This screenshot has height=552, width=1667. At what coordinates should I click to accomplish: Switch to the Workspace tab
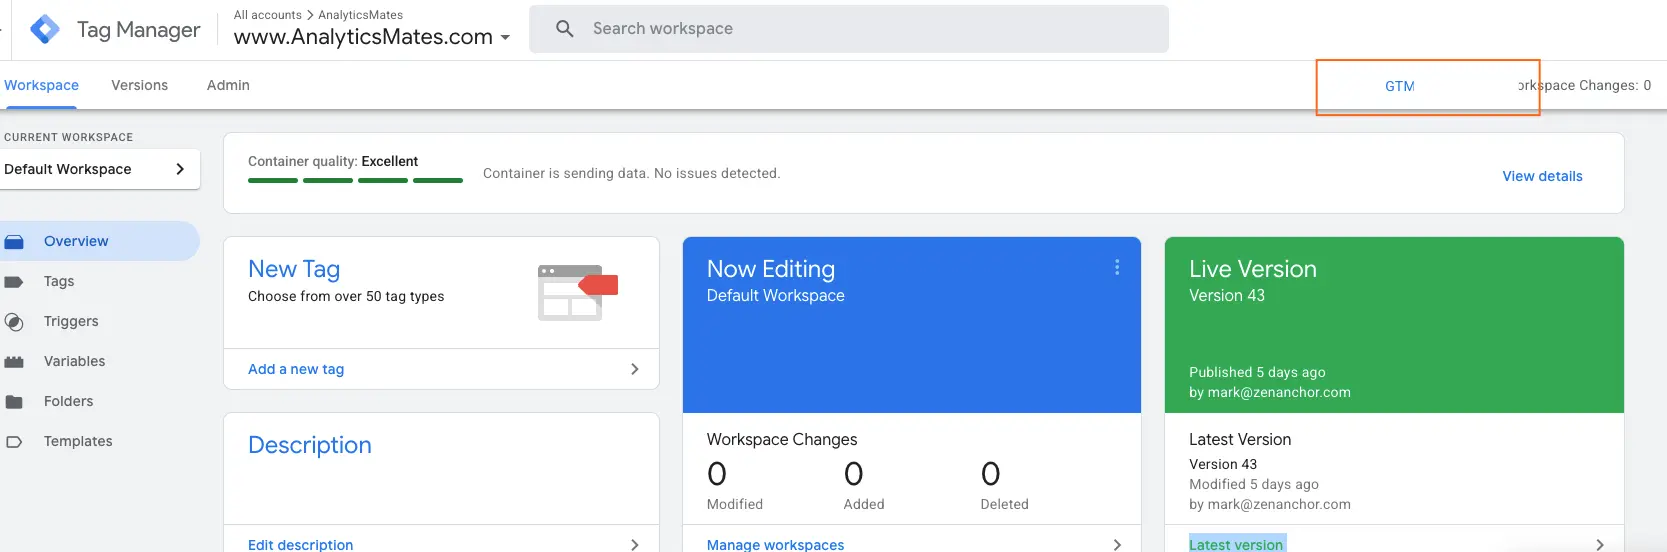(x=41, y=85)
